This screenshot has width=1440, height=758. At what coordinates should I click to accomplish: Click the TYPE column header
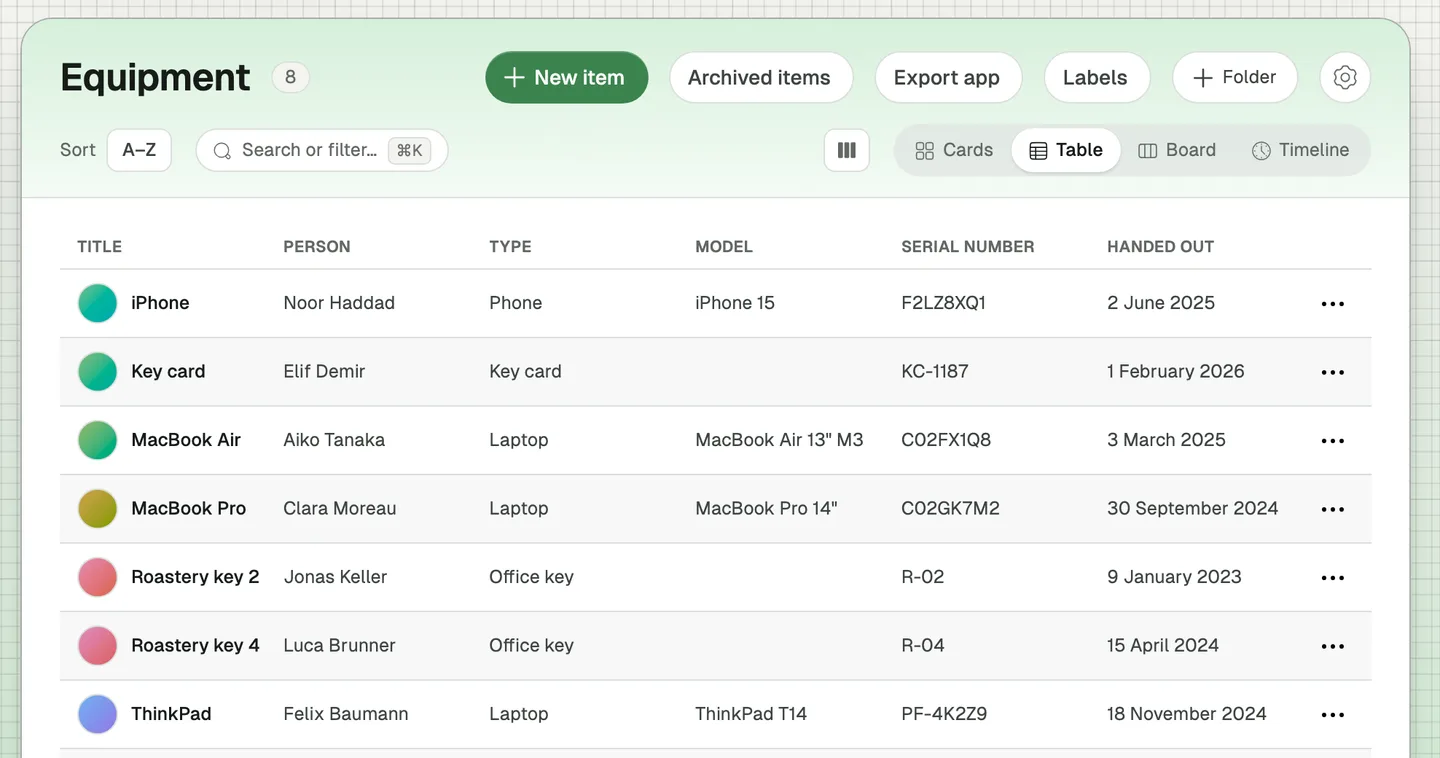[x=510, y=247]
